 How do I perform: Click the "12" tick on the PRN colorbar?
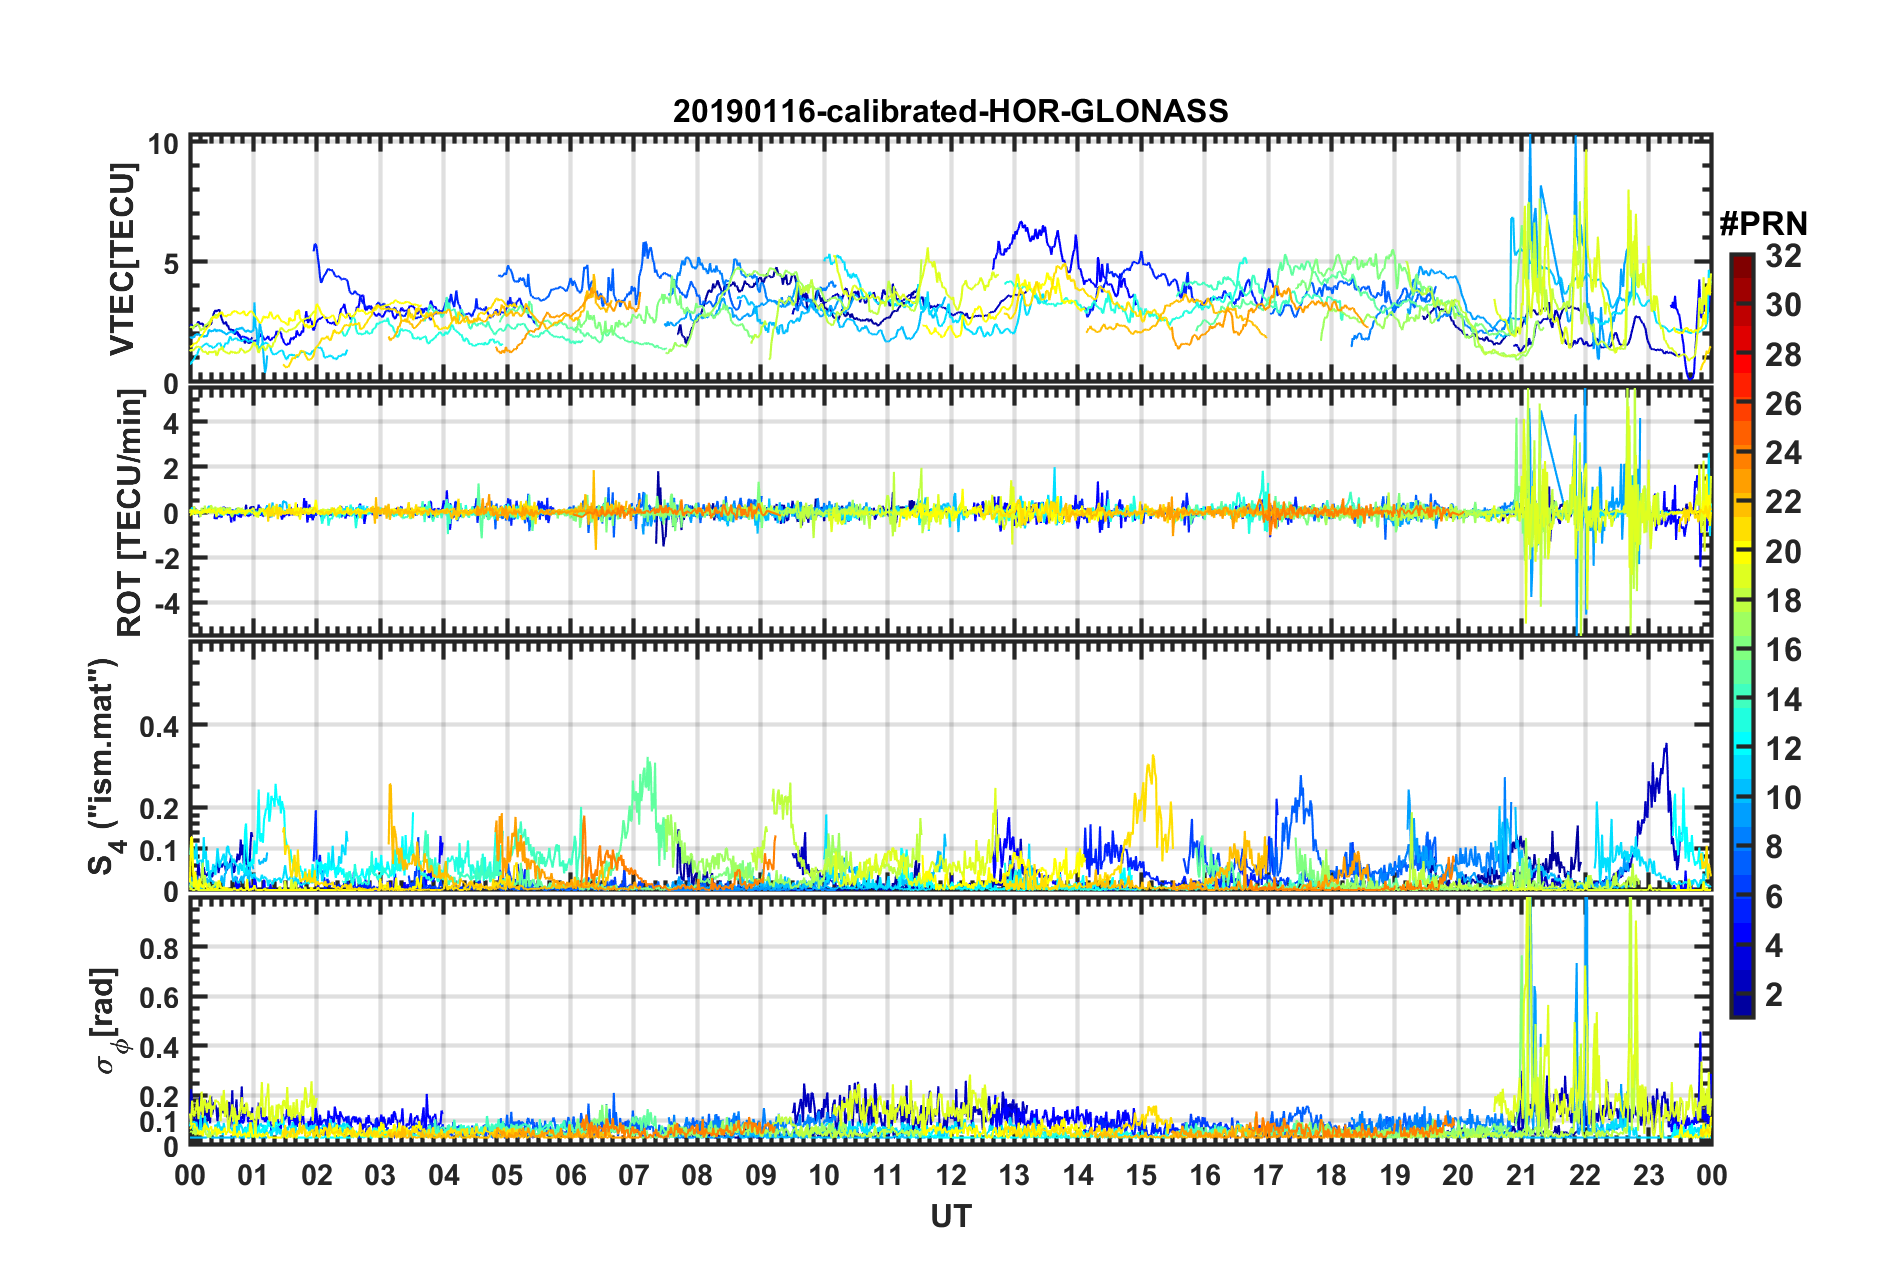(1783, 749)
